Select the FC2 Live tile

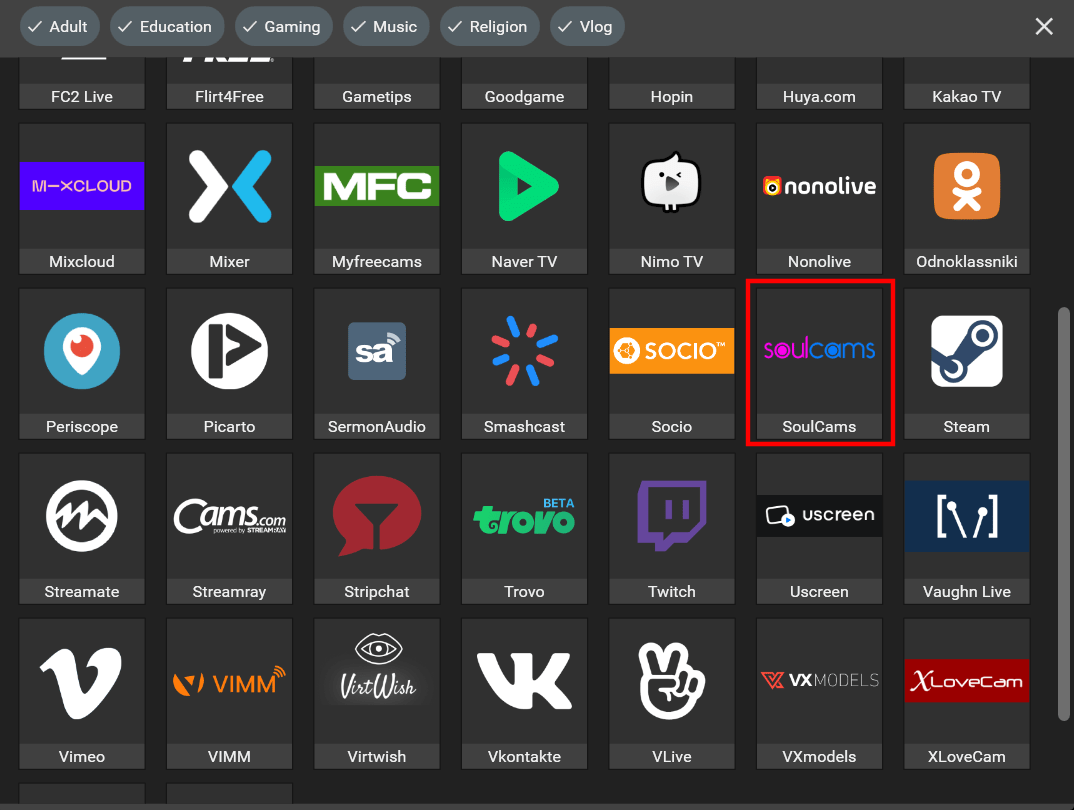coord(82,84)
